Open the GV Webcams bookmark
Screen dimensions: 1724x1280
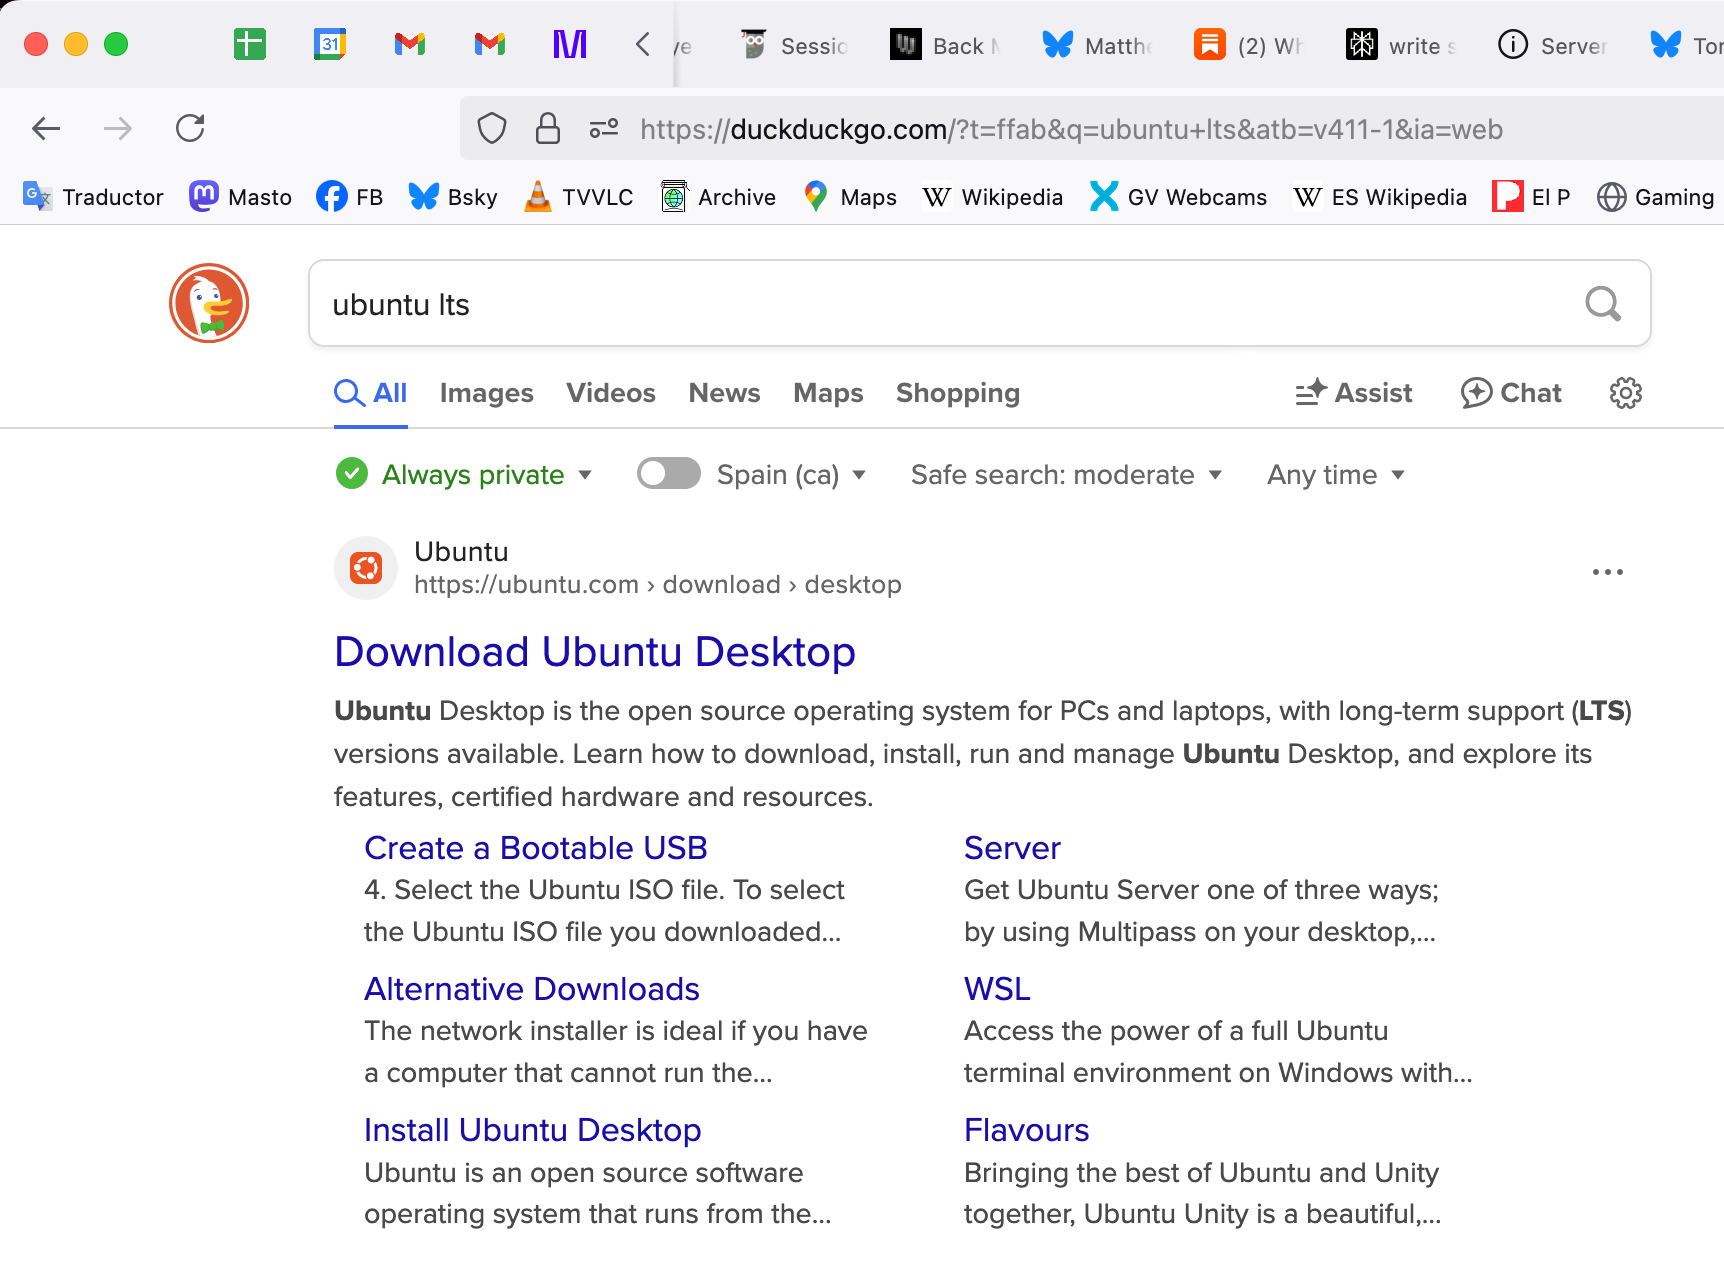point(1178,197)
